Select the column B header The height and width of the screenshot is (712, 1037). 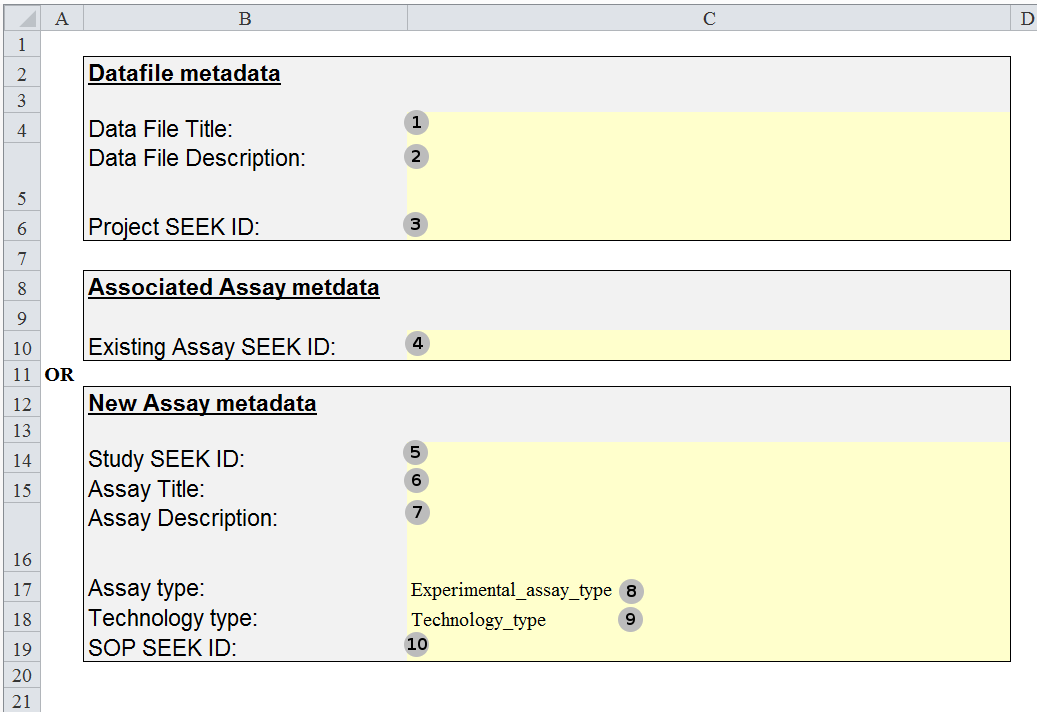pyautogui.click(x=244, y=17)
